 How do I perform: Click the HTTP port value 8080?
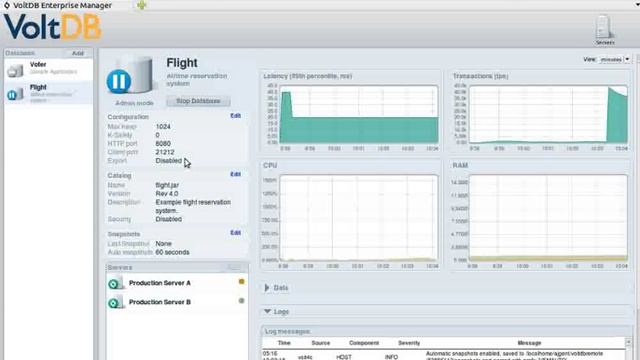click(163, 144)
